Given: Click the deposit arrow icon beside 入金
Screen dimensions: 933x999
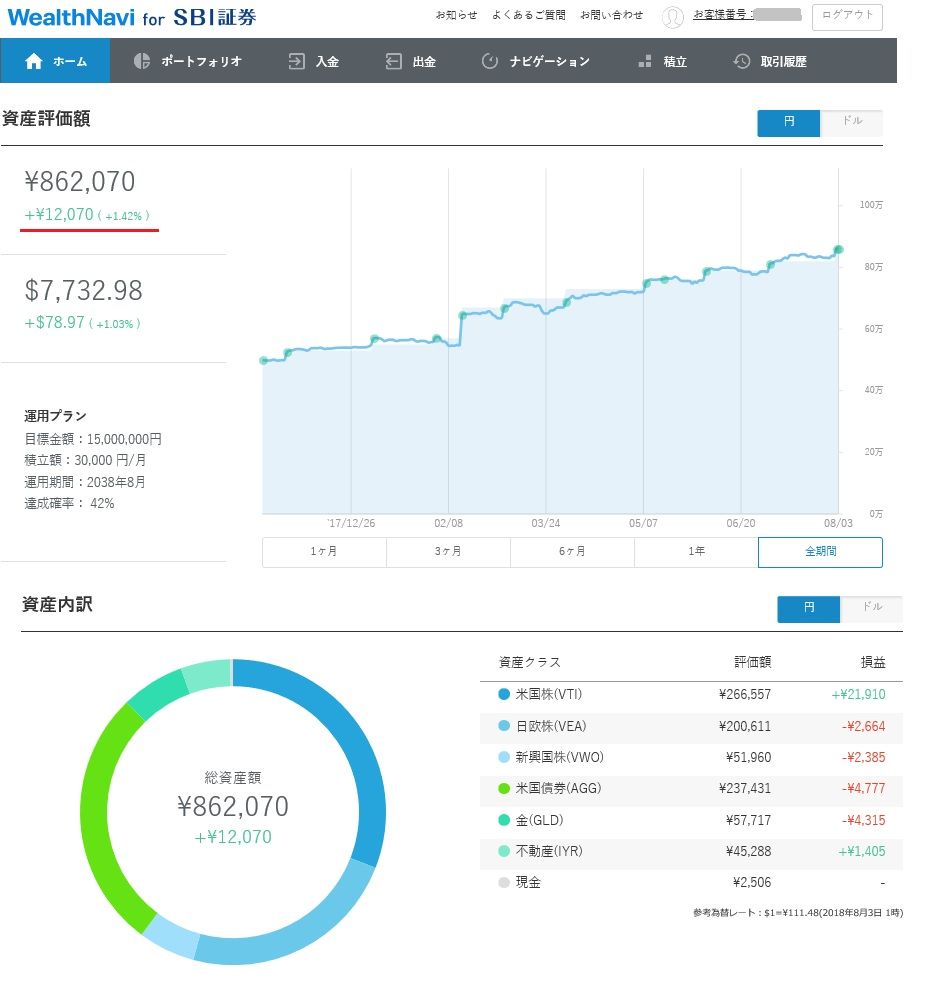Looking at the screenshot, I should [x=296, y=61].
